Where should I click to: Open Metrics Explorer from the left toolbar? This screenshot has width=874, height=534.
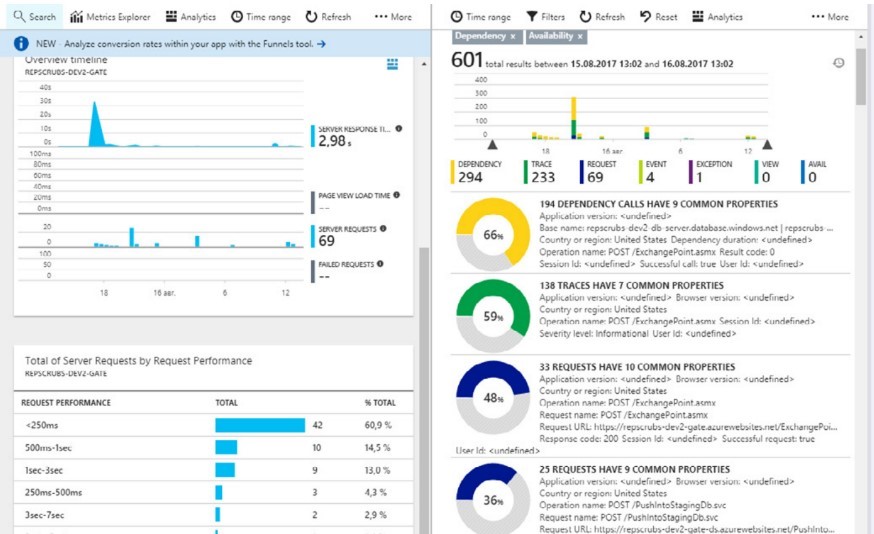(x=110, y=17)
